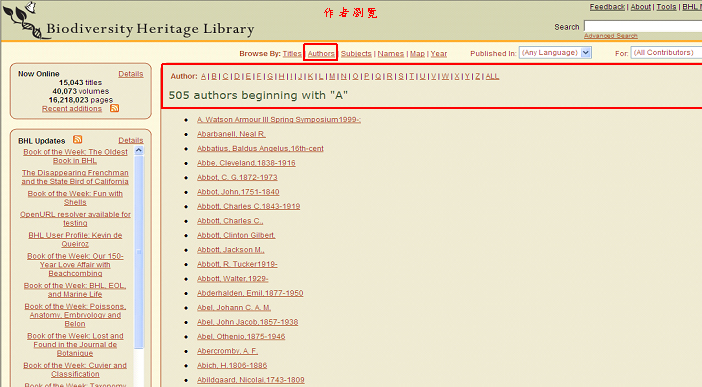Show authors beginning with letter B
702x387 pixels.
click(x=214, y=76)
